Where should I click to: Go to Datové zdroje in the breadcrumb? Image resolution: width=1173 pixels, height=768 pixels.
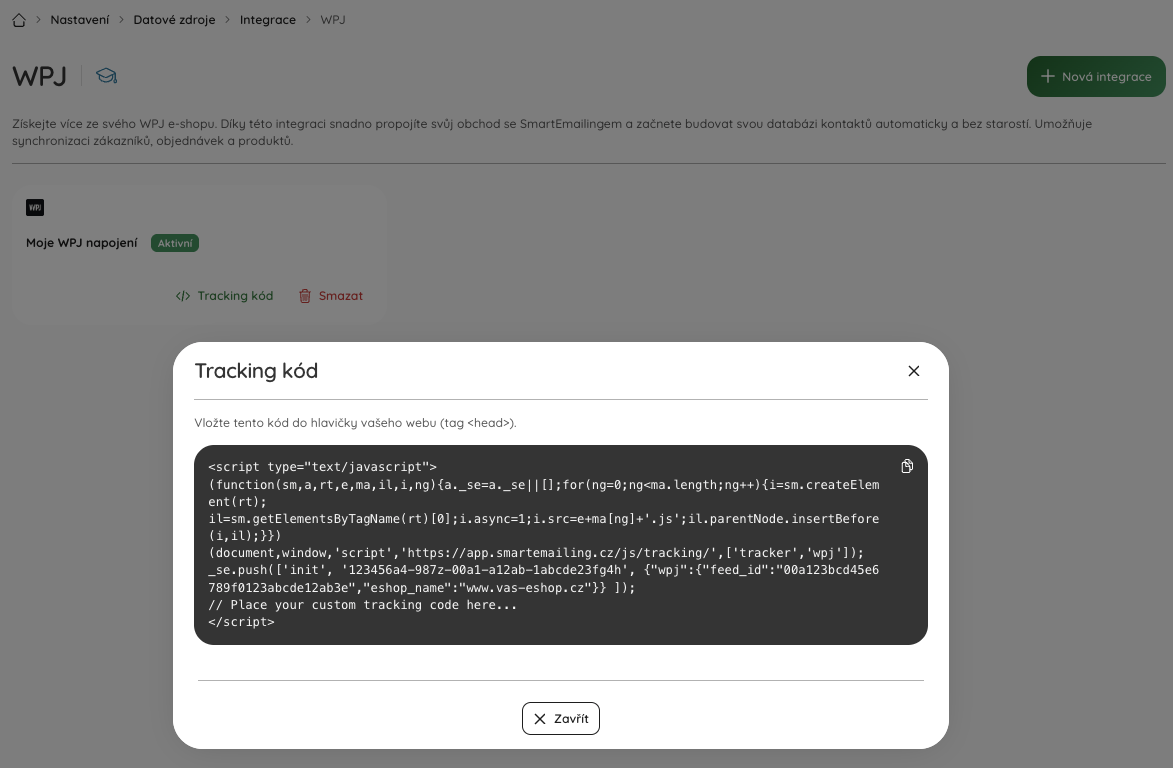(174, 20)
